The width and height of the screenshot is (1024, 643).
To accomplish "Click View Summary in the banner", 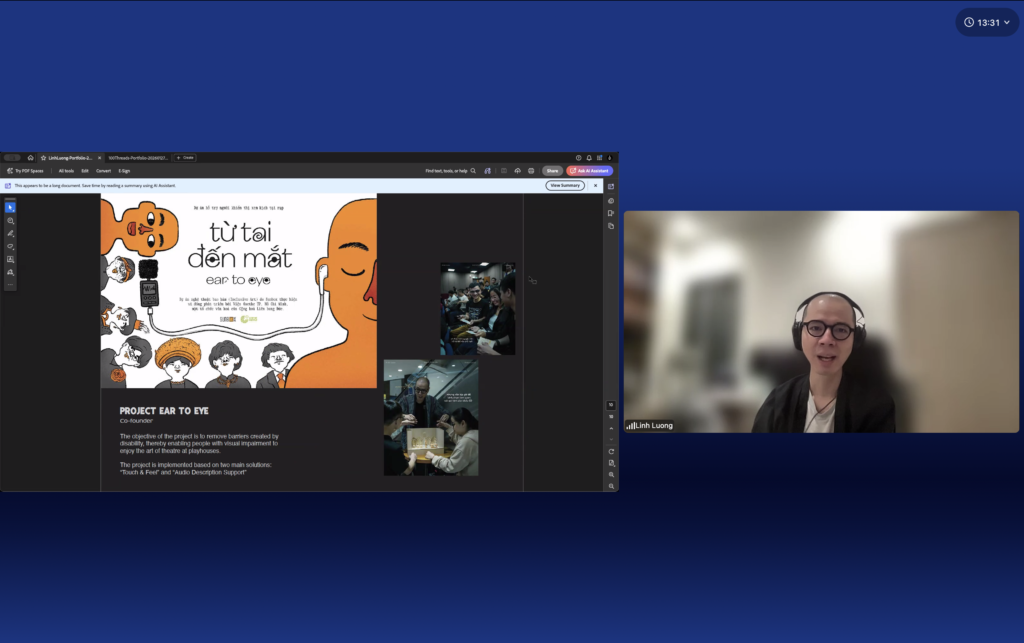I will [x=565, y=185].
